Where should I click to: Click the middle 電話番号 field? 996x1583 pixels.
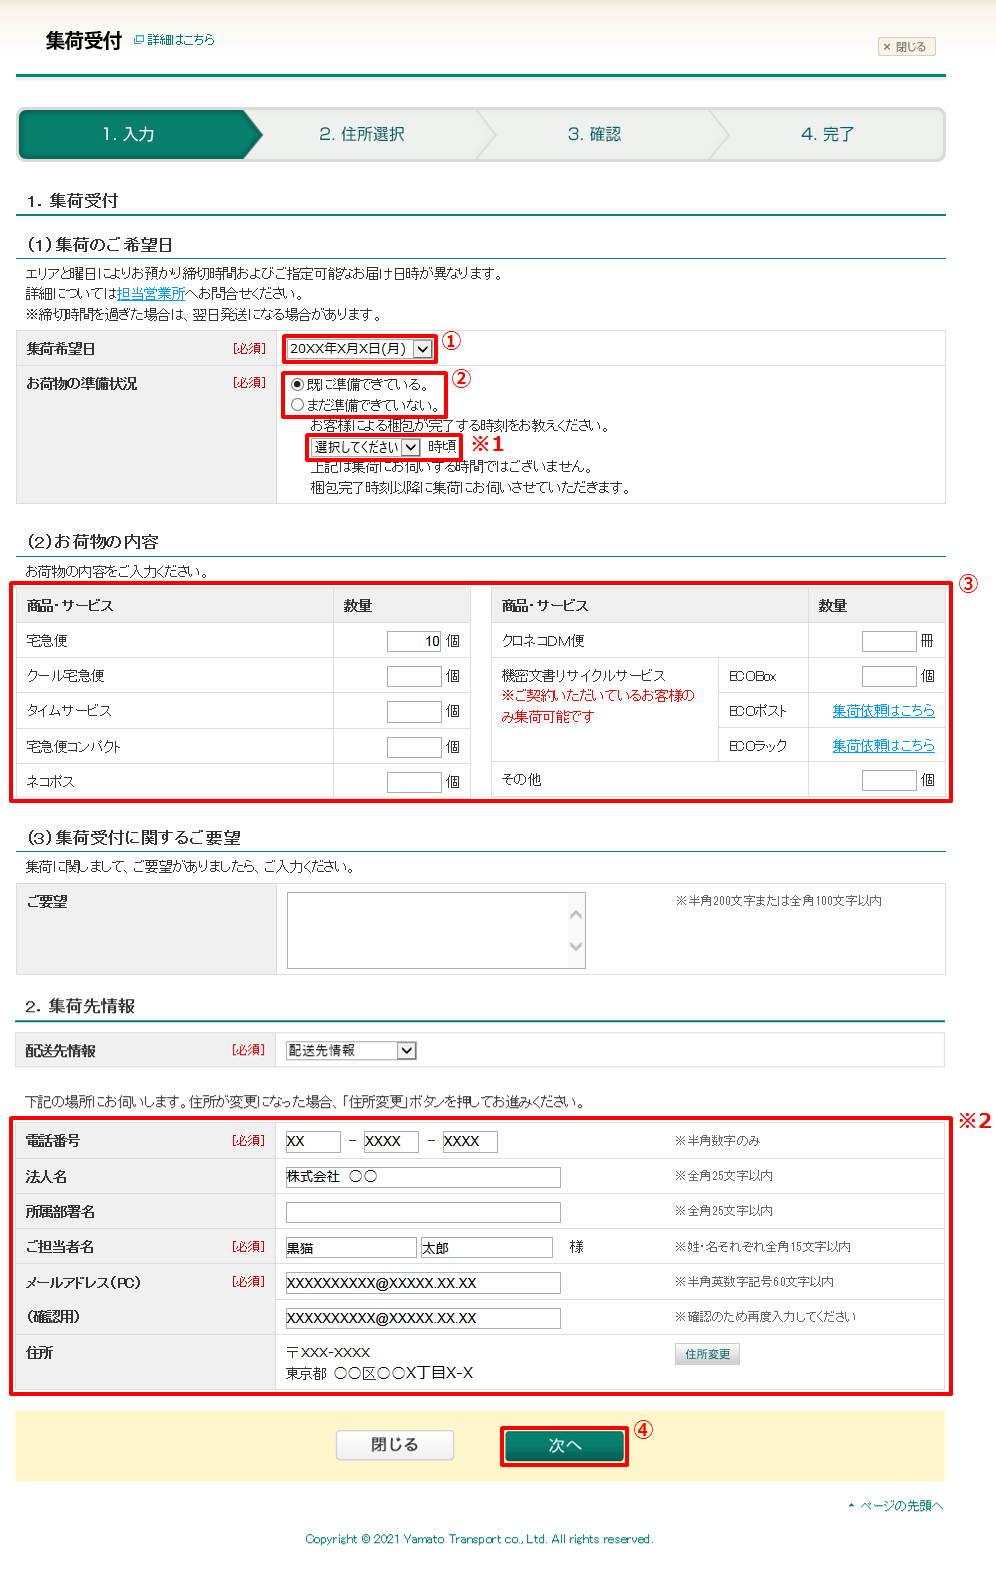391,1142
